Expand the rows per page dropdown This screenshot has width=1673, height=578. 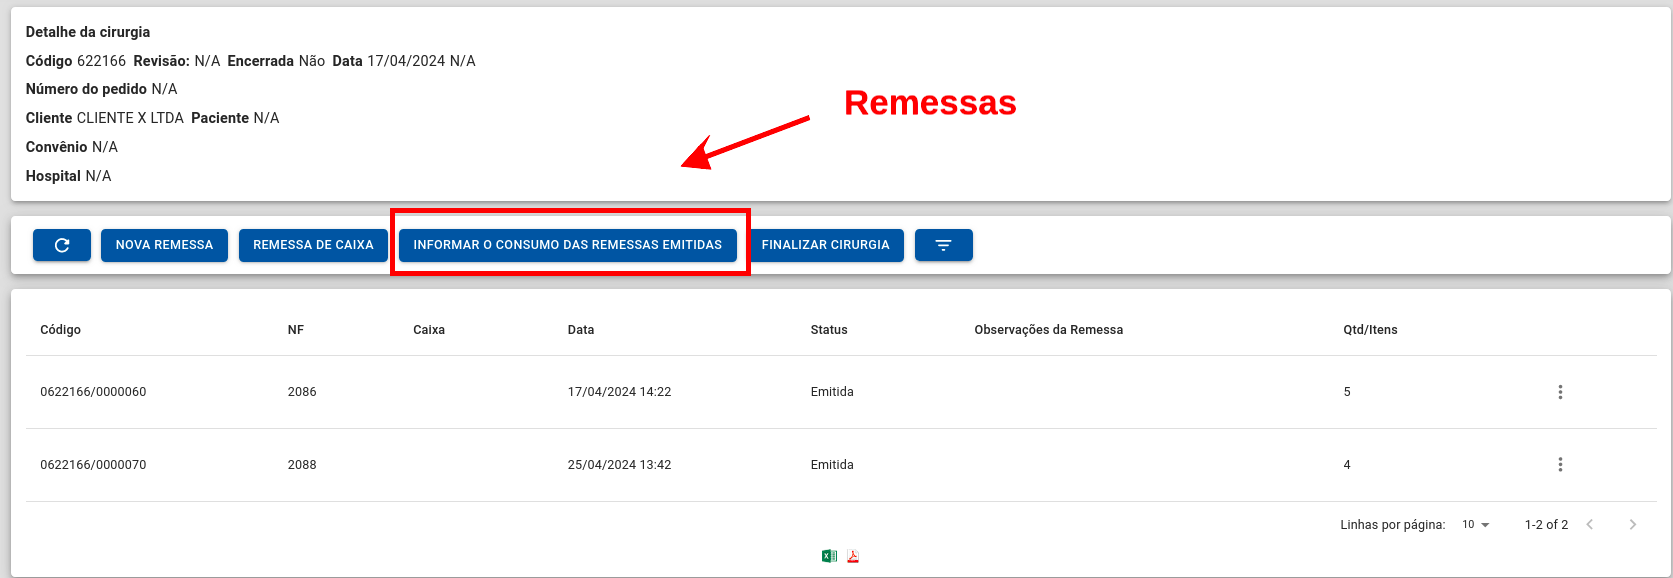coord(1476,524)
